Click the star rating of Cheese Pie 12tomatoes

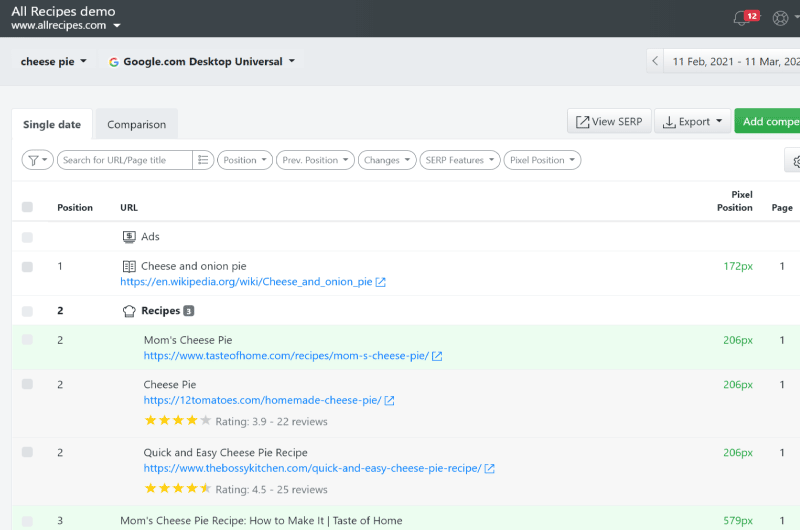tap(178, 420)
